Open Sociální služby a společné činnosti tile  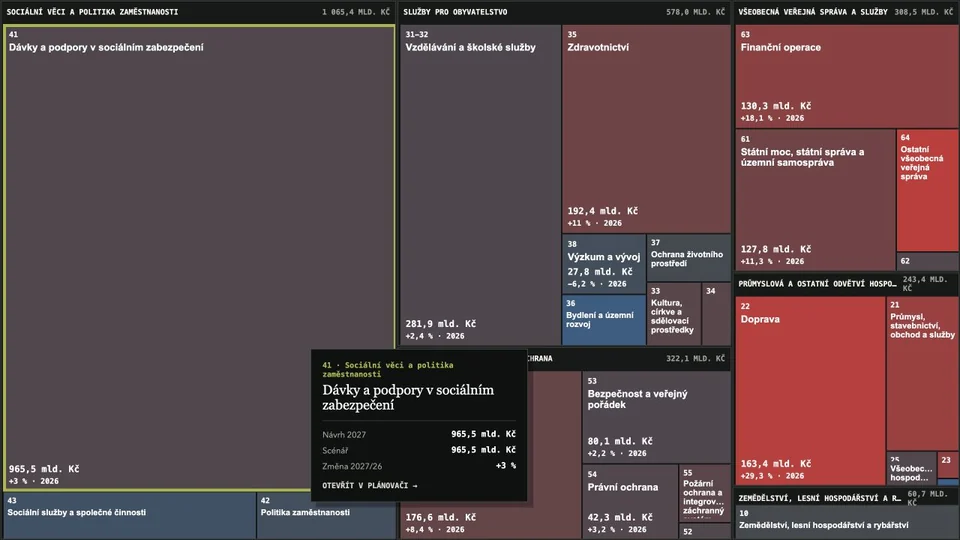(x=129, y=516)
